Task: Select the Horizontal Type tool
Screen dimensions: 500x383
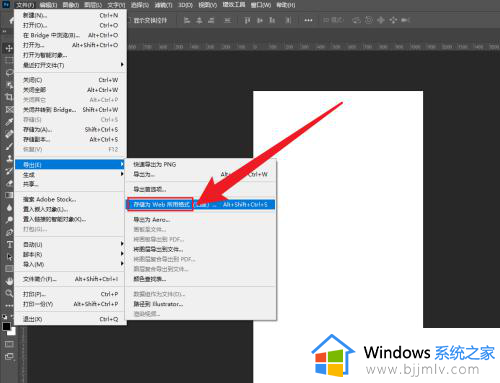Action: click(x=9, y=245)
